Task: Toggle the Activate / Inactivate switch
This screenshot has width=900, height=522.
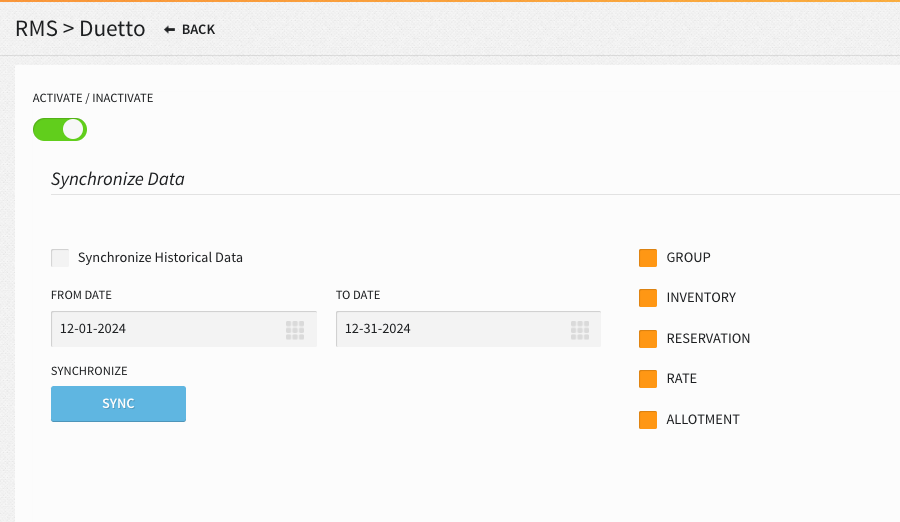Action: (60, 129)
